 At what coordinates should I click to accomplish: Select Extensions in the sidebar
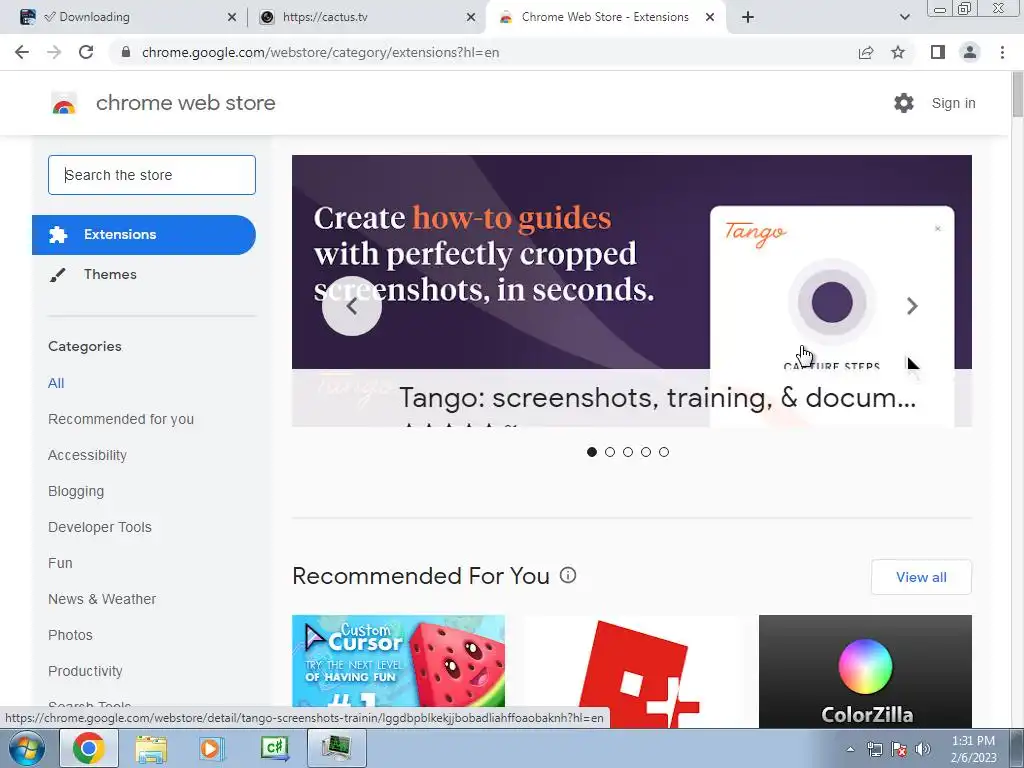coord(144,234)
